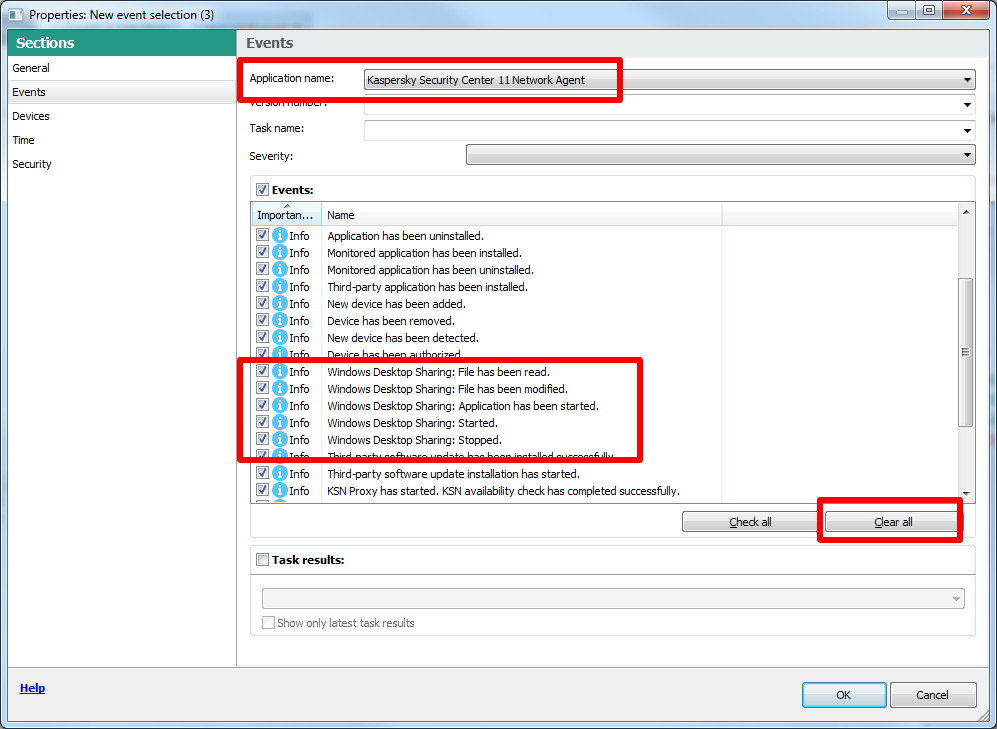The image size is (997, 729).
Task: Uncheck 'Device has been removed' event
Action: (262, 320)
